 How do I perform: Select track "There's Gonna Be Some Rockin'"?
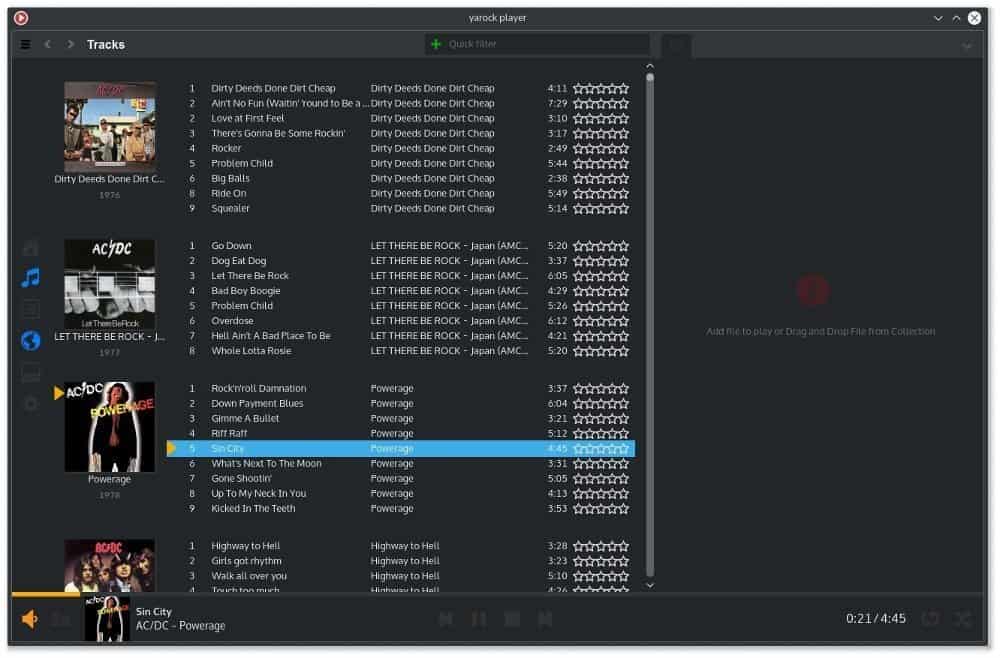278,133
